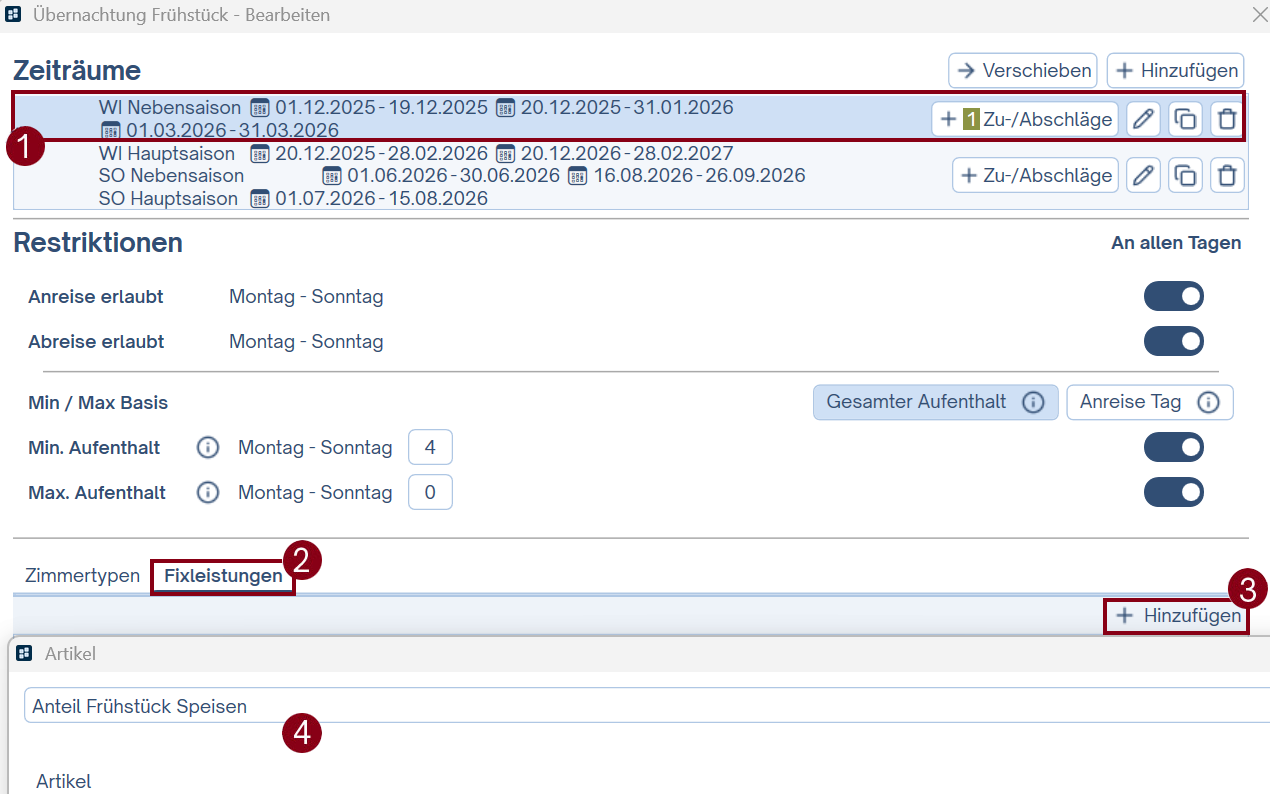Select the Fixleistungen tab
This screenshot has width=1270, height=794.
click(x=223, y=576)
